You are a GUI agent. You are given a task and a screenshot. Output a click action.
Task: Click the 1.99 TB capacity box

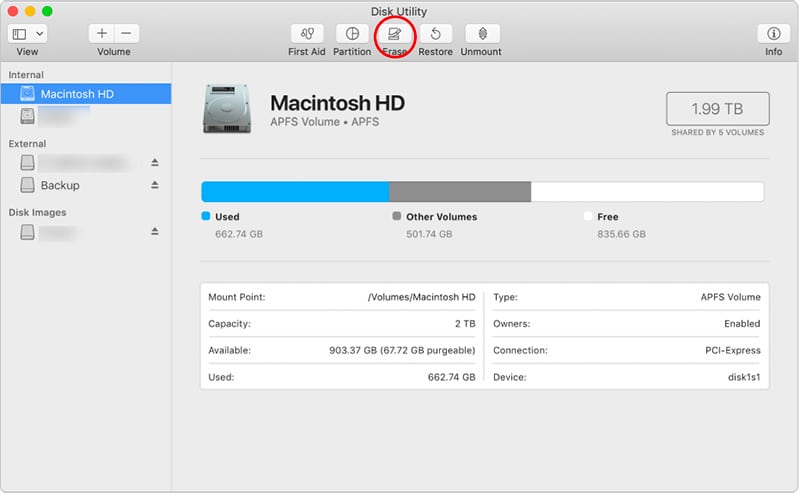tap(717, 108)
